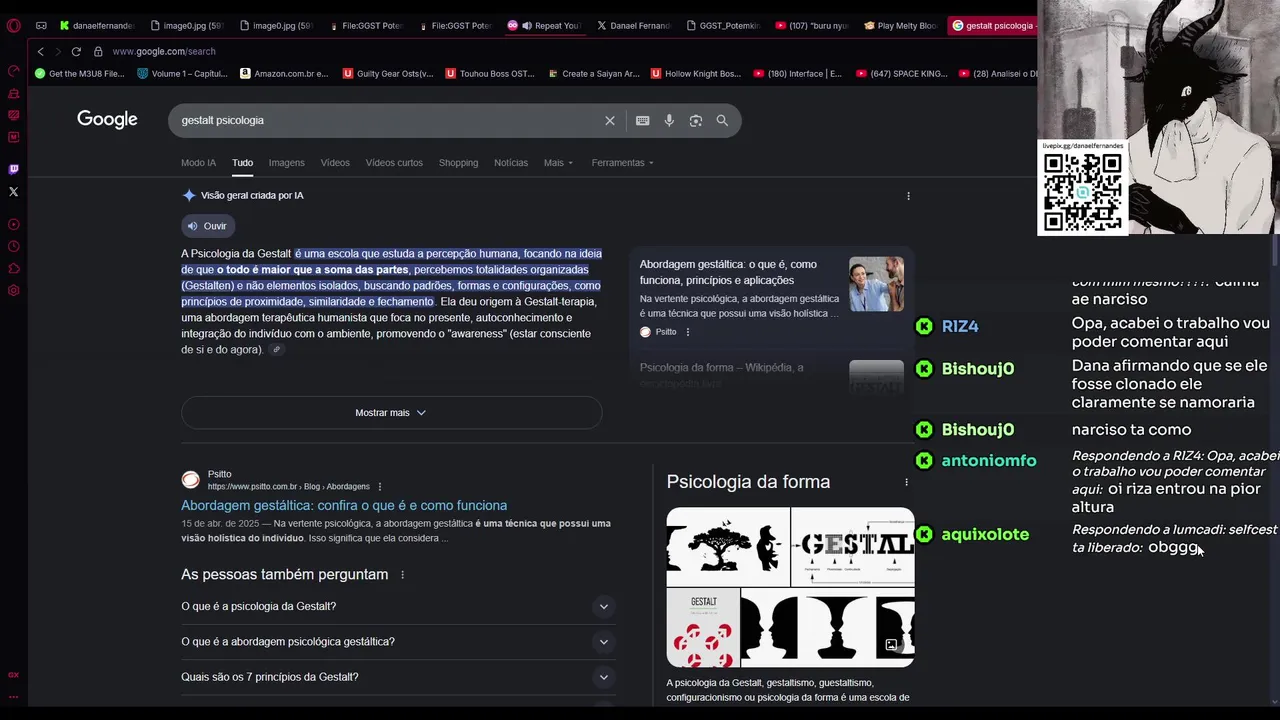Open Psitto card thumbnail photo
The height and width of the screenshot is (720, 1280).
pyautogui.click(x=876, y=284)
